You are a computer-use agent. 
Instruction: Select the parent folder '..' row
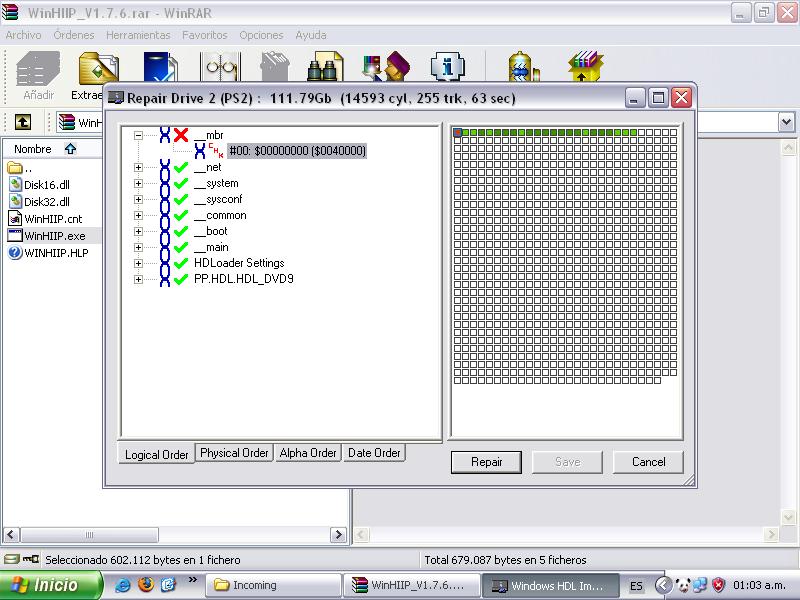(x=20, y=168)
